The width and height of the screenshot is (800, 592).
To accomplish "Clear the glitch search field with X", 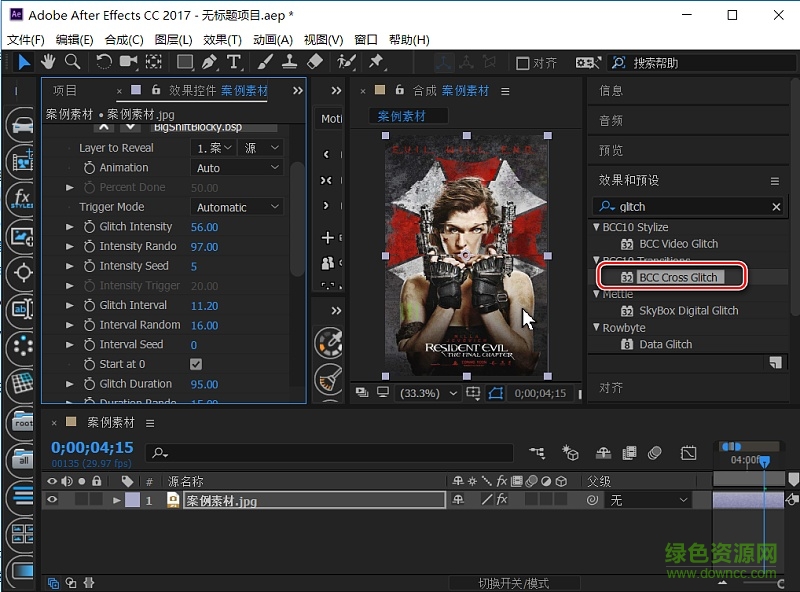I will tap(775, 206).
